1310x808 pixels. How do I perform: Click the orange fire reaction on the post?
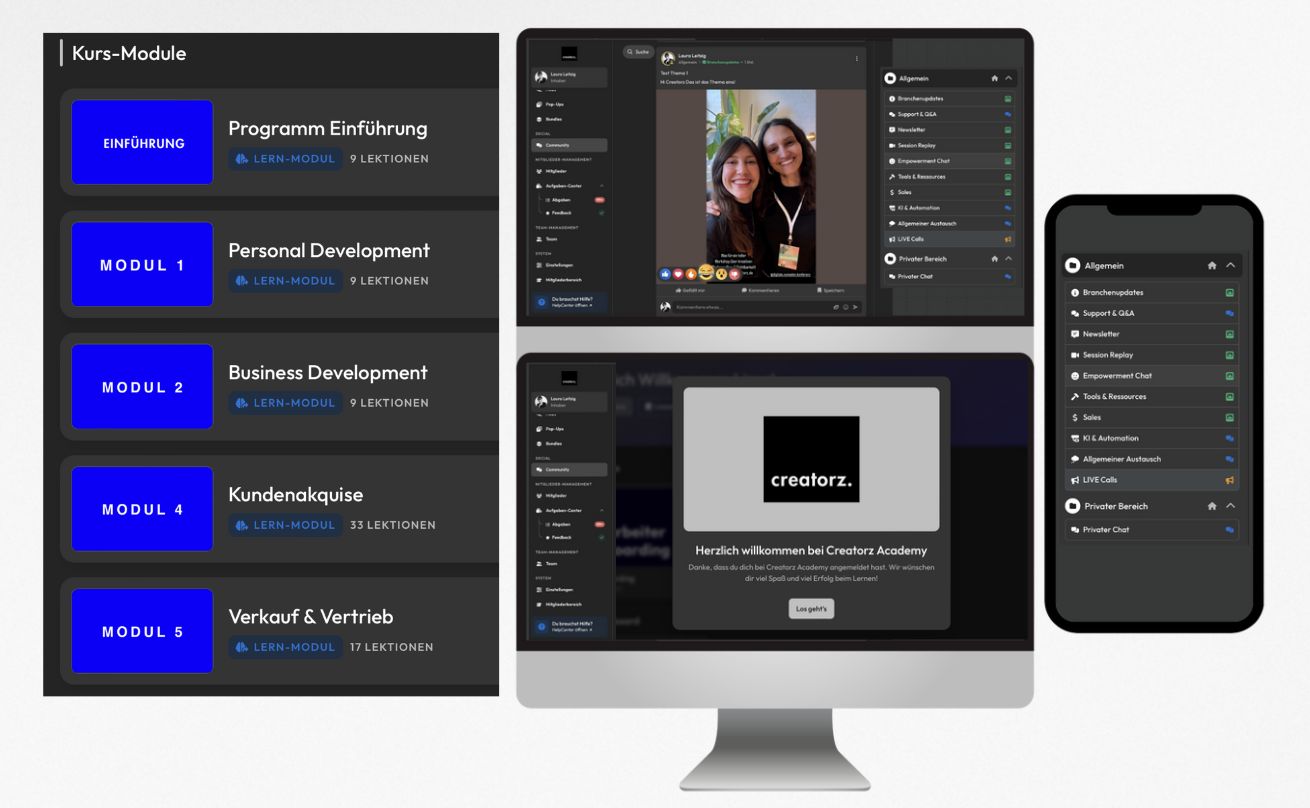coord(692,273)
